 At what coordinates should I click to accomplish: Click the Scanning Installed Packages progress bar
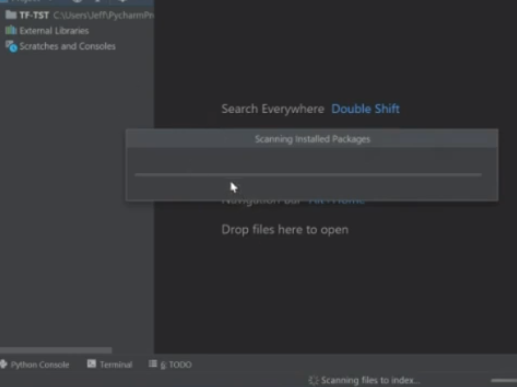308,174
